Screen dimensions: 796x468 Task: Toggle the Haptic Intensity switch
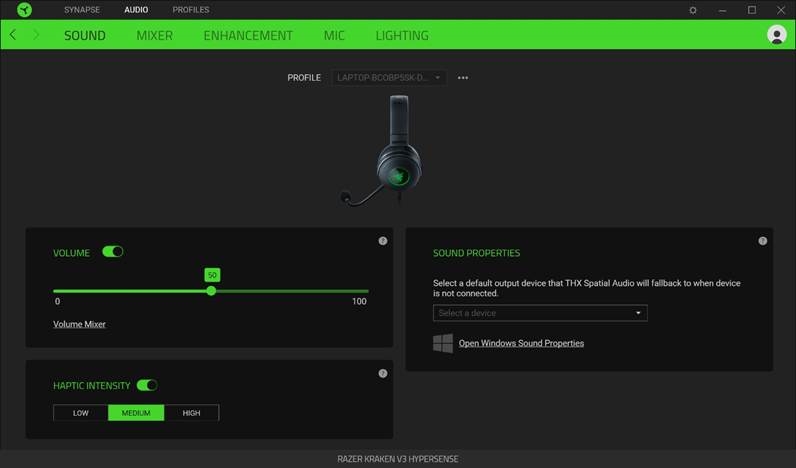pos(147,385)
